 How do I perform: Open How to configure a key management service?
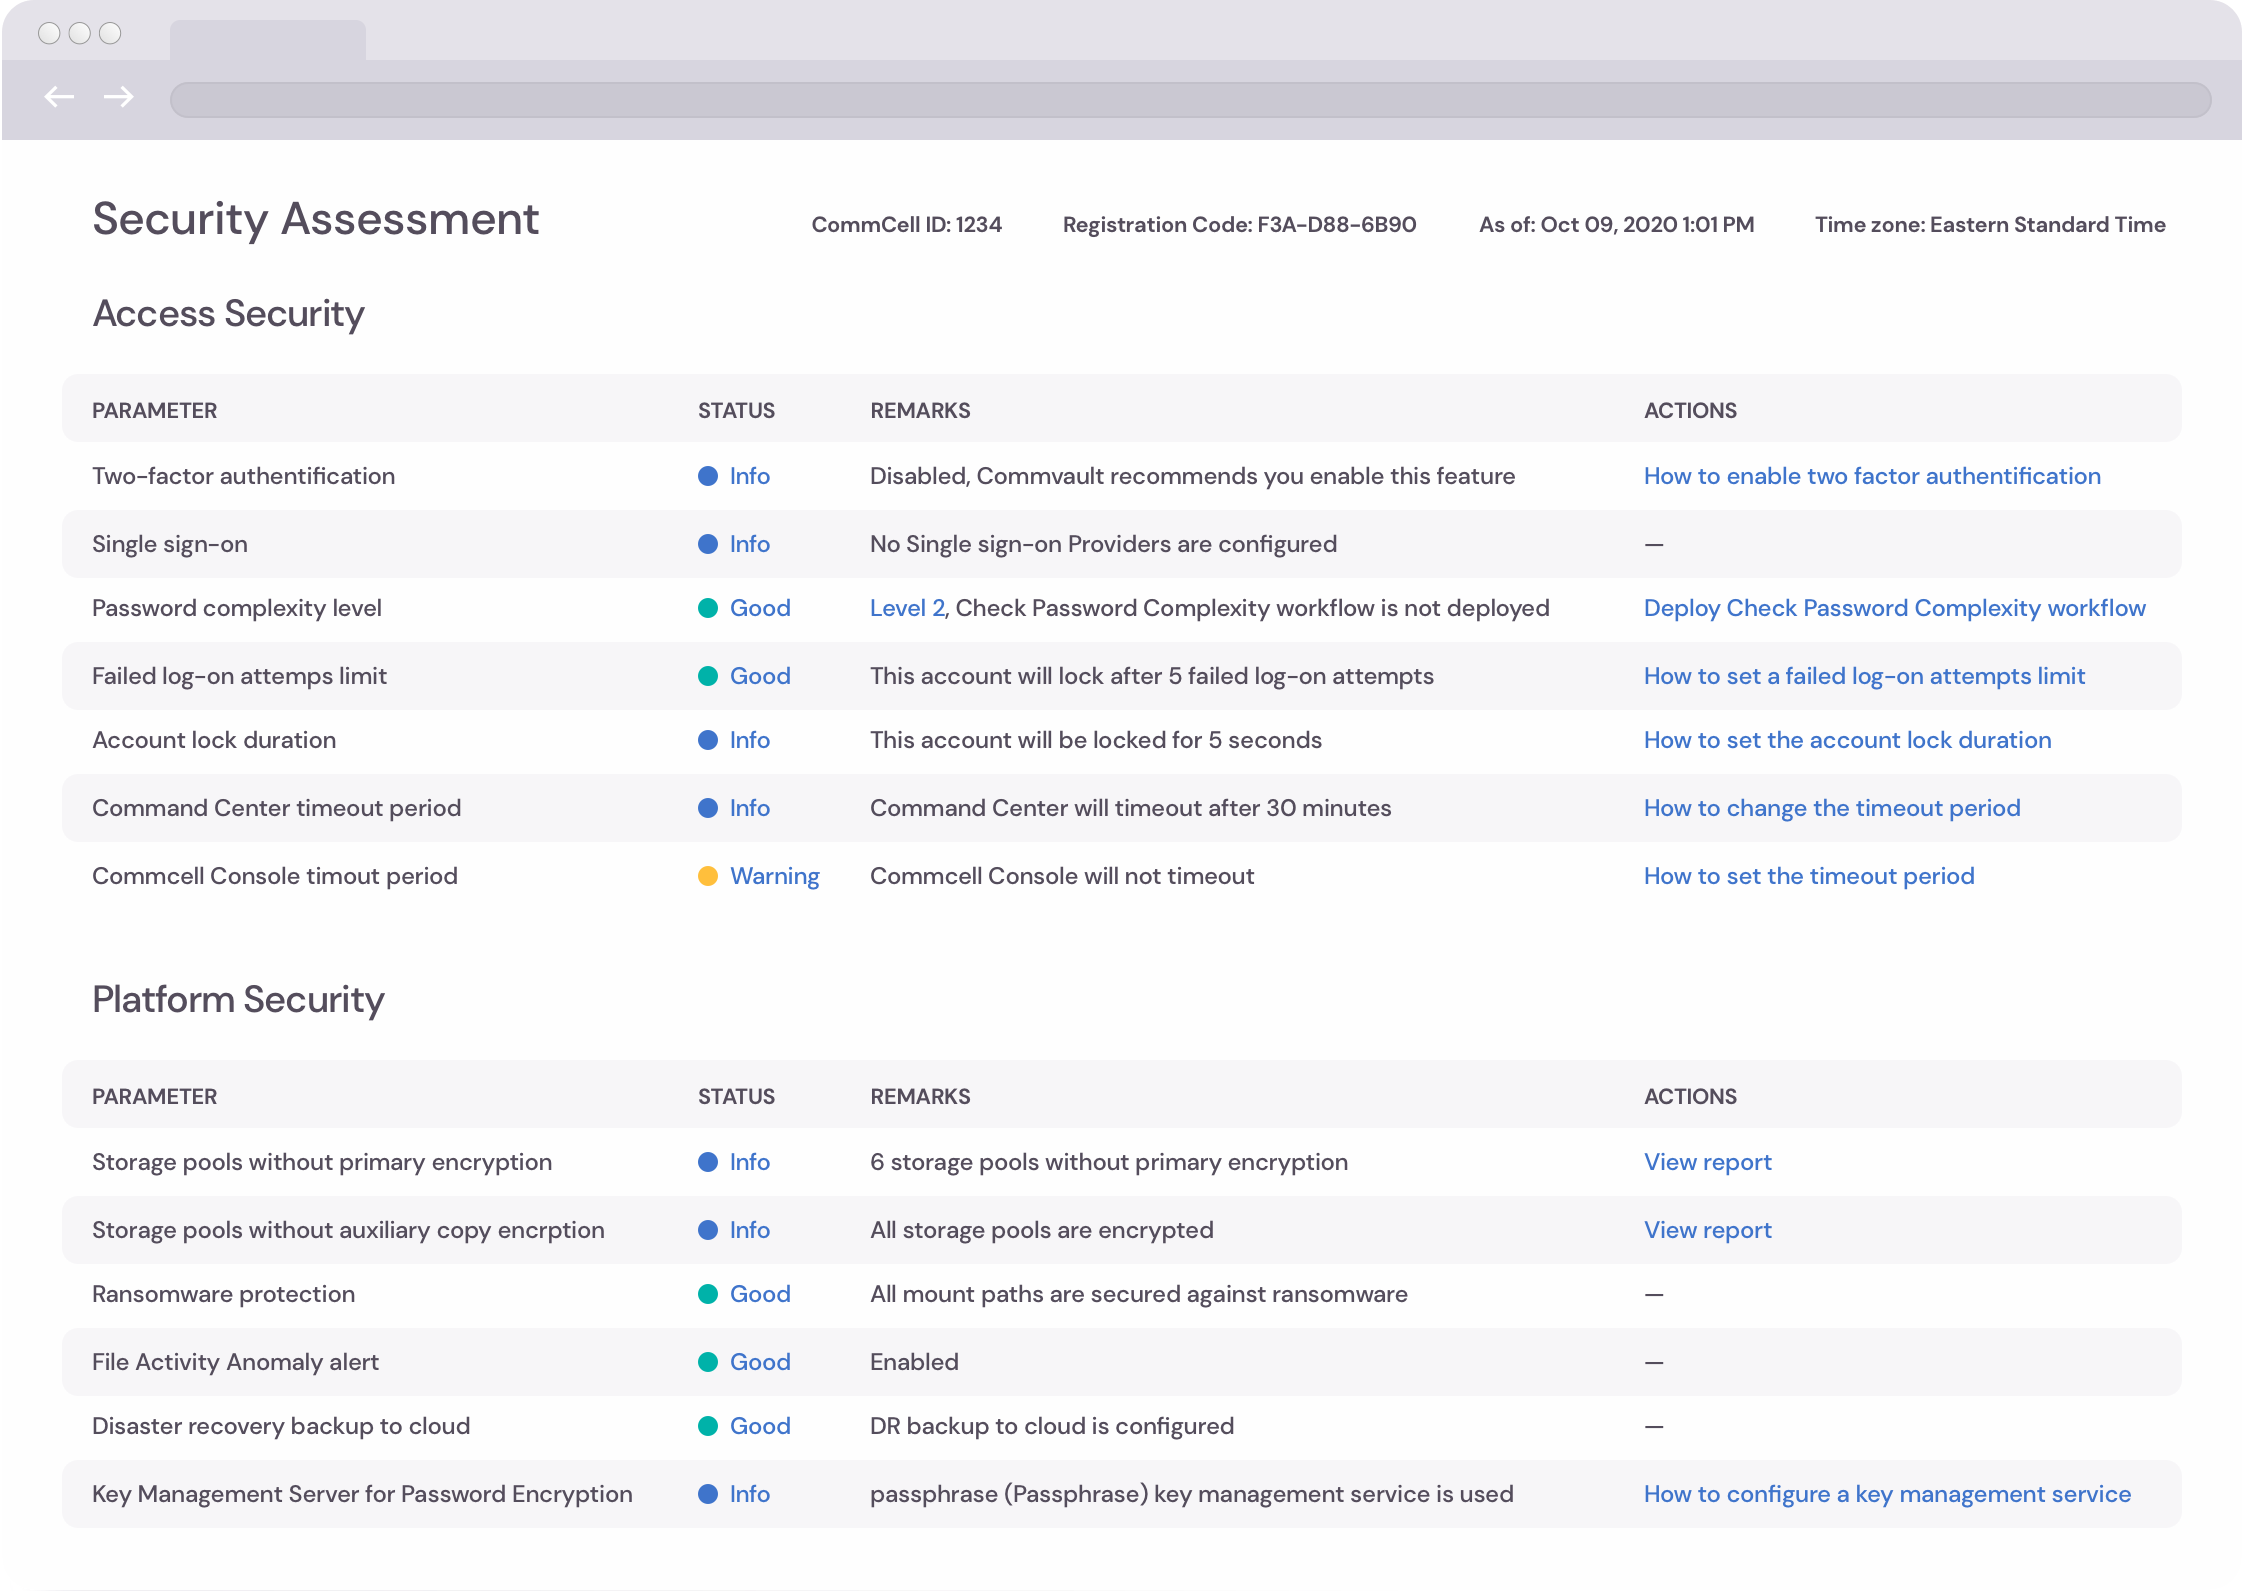1887,1494
